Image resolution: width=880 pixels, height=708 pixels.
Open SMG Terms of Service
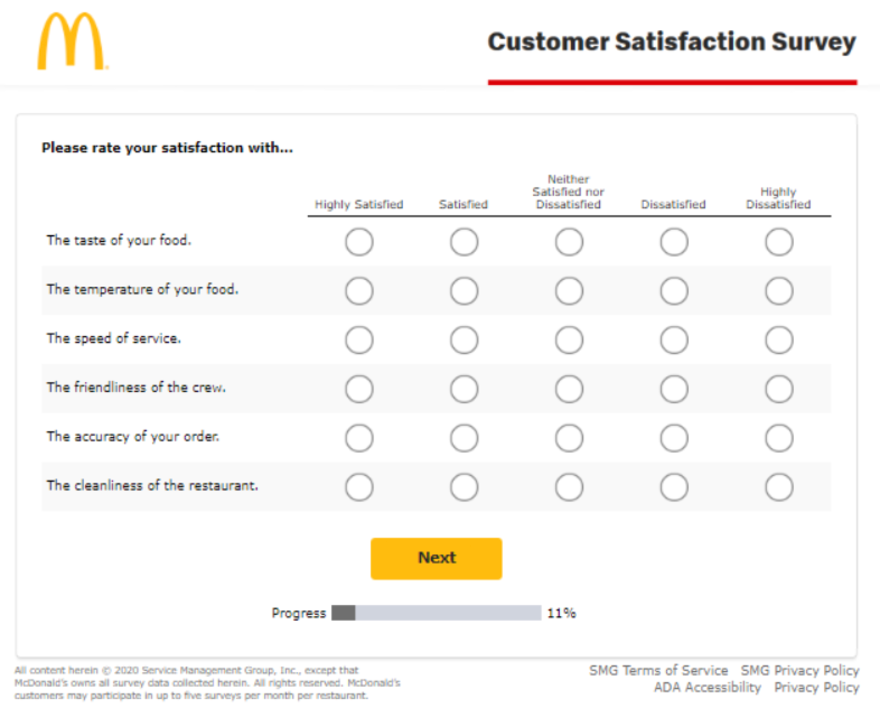click(x=660, y=670)
